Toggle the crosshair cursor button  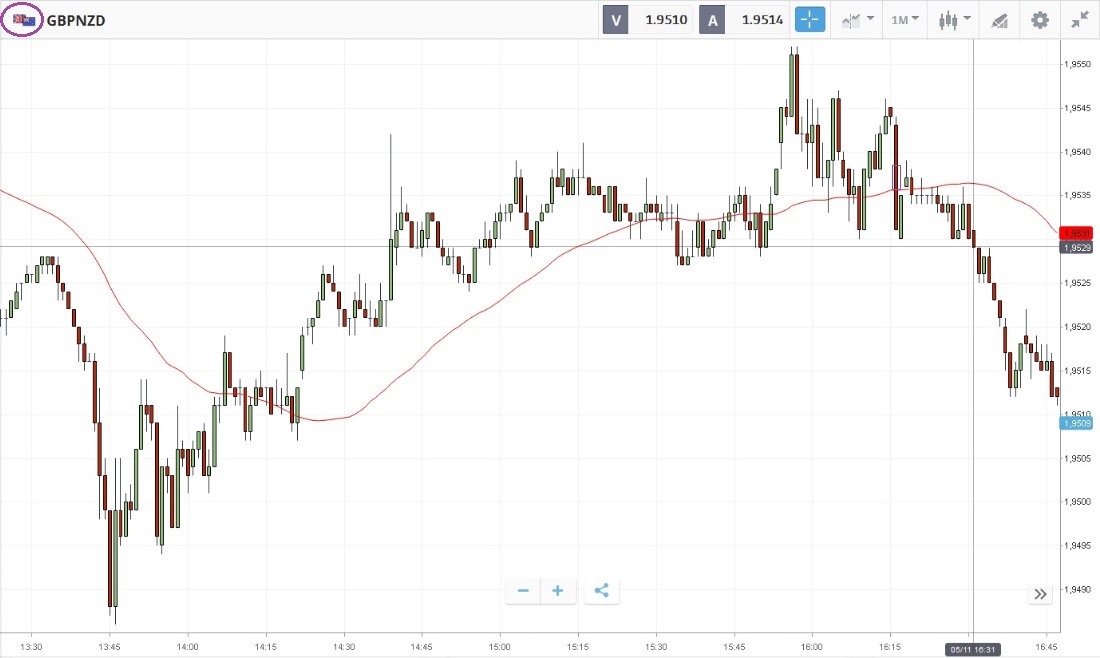click(809, 19)
